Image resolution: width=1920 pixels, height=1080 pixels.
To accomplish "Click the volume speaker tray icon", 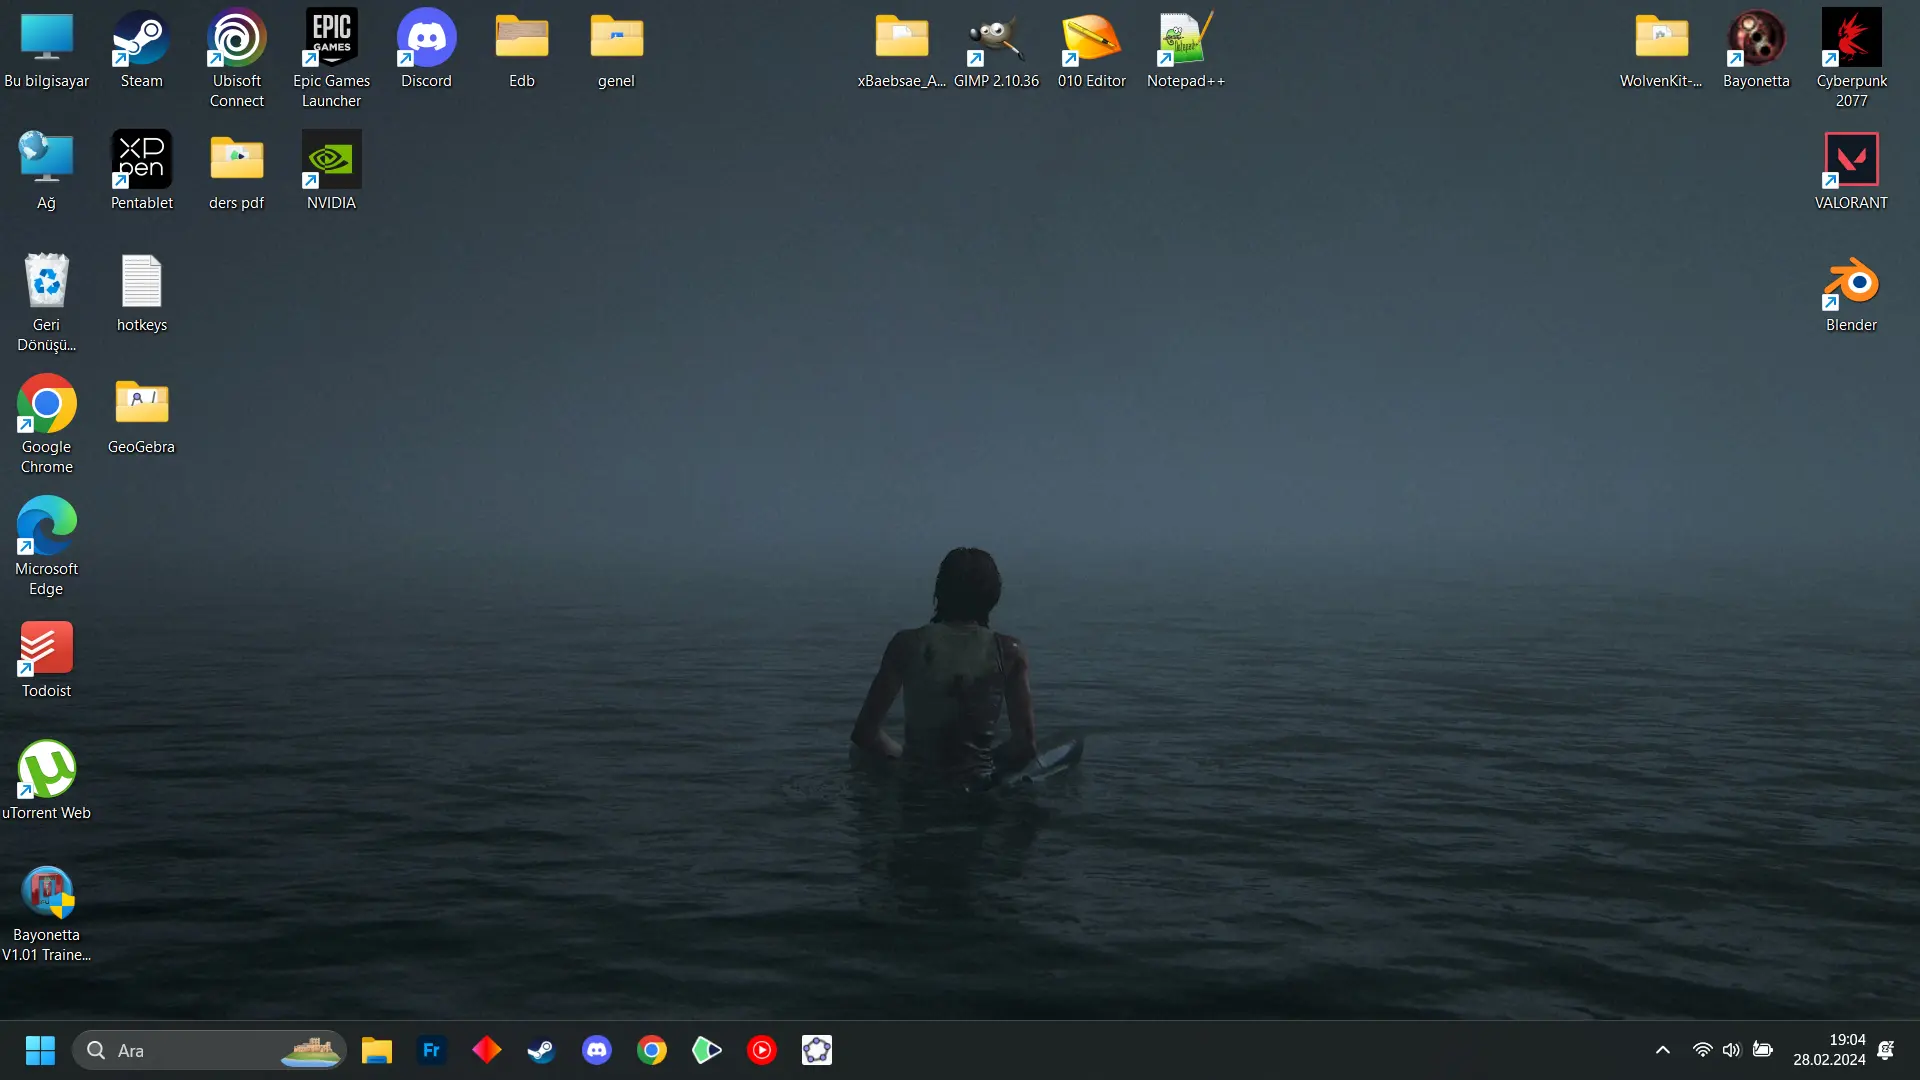I will [x=1732, y=1050].
